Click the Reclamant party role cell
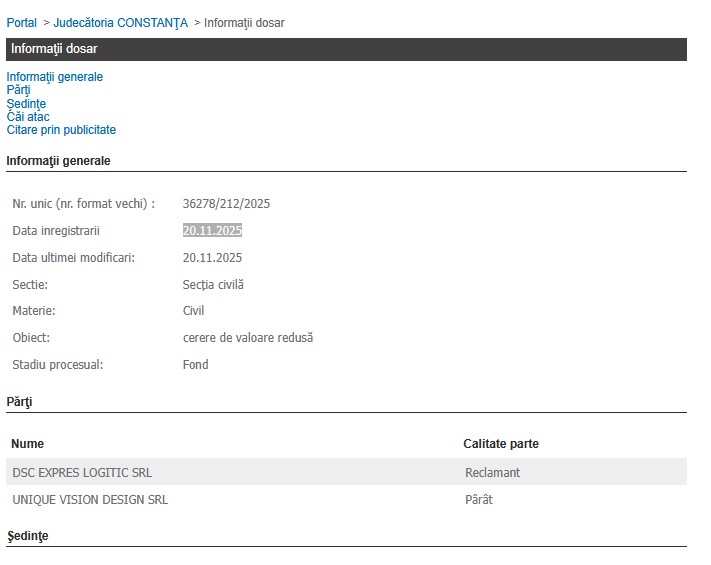Viewport: 711px width, 565px height. [x=492, y=472]
